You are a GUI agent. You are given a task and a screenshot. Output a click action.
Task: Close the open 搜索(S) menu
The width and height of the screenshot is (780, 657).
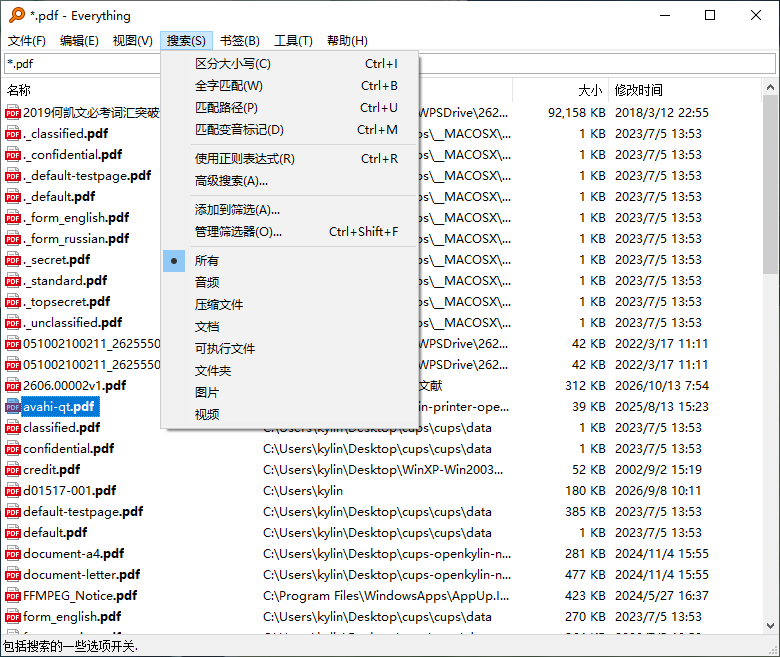(x=186, y=41)
